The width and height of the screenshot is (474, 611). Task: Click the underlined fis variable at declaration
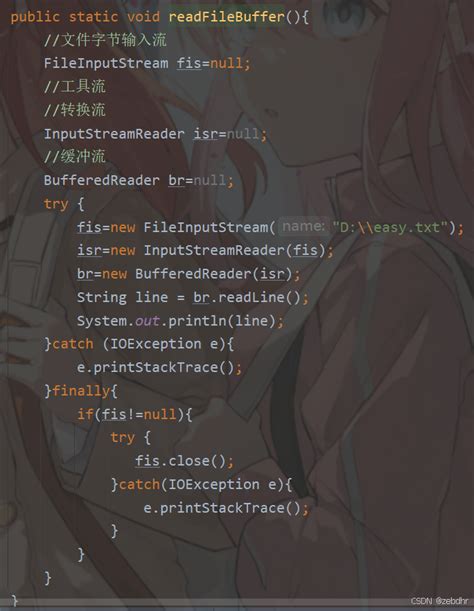pyautogui.click(x=189, y=63)
